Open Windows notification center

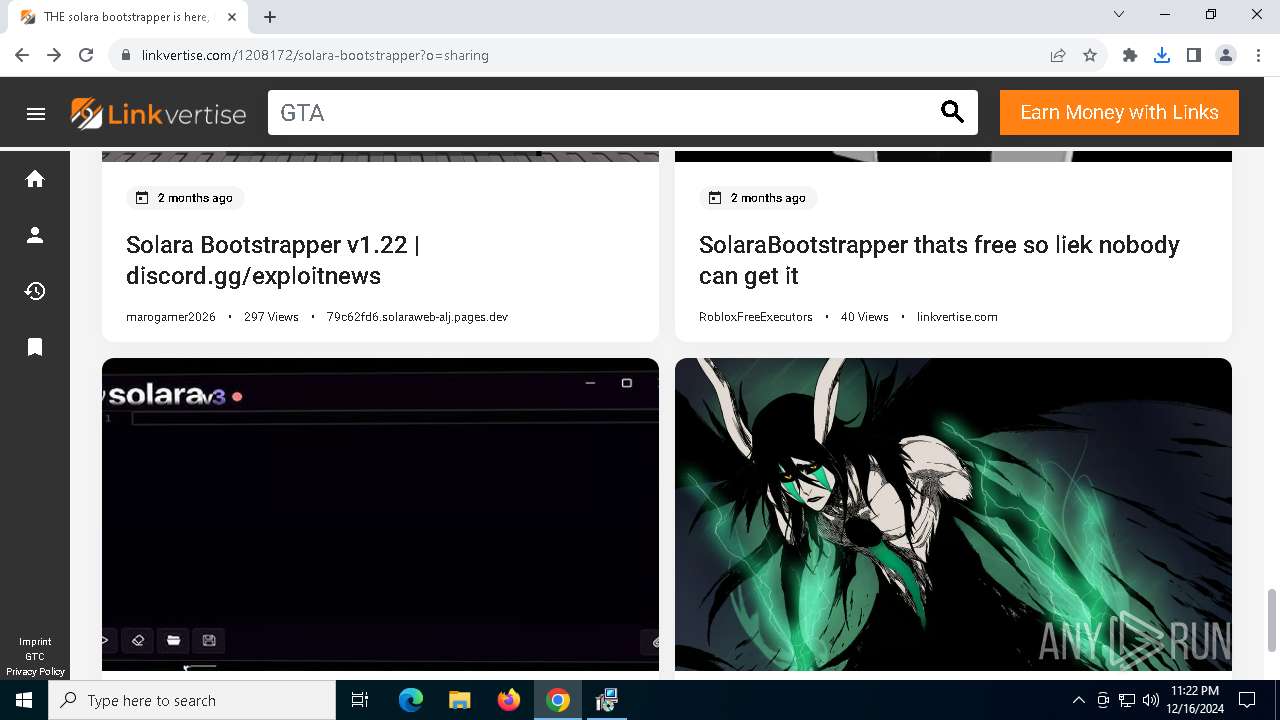point(1247,700)
